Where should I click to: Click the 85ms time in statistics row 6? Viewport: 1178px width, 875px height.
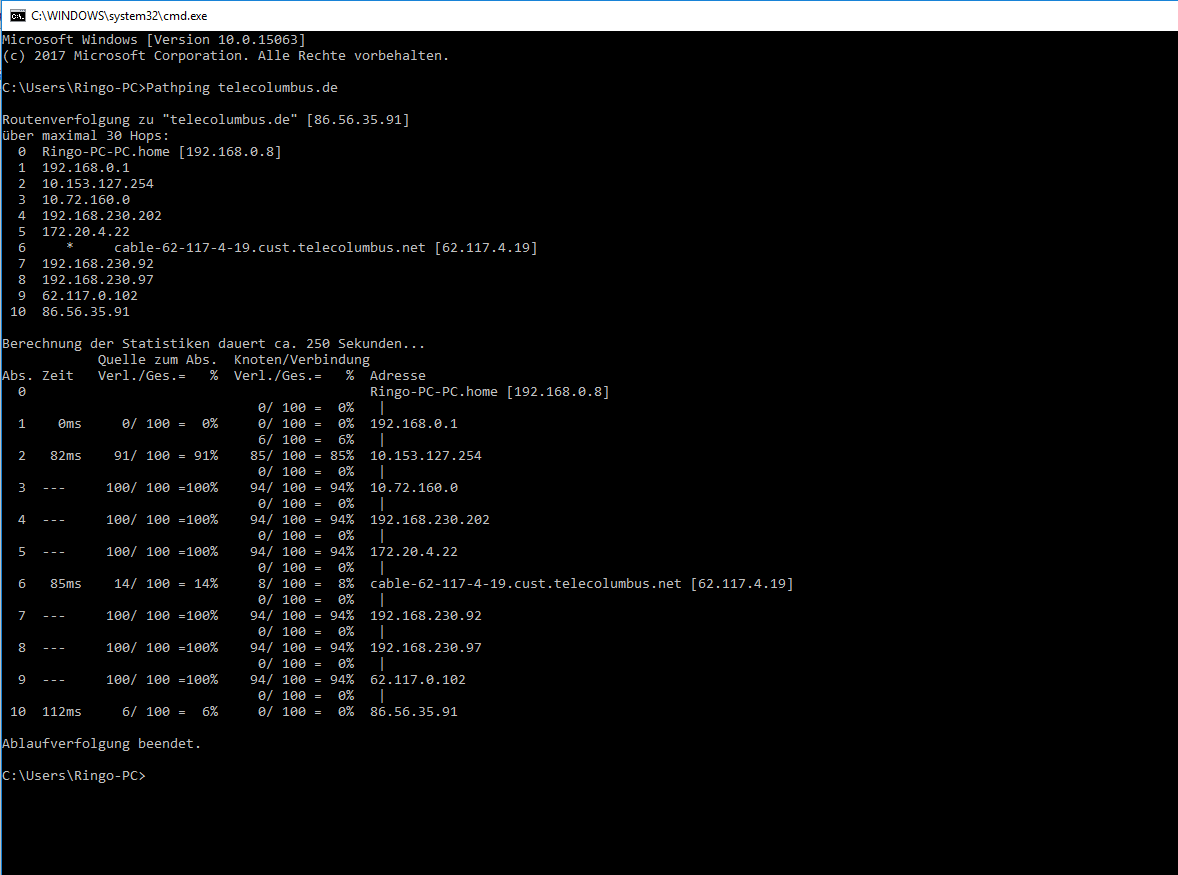66,584
